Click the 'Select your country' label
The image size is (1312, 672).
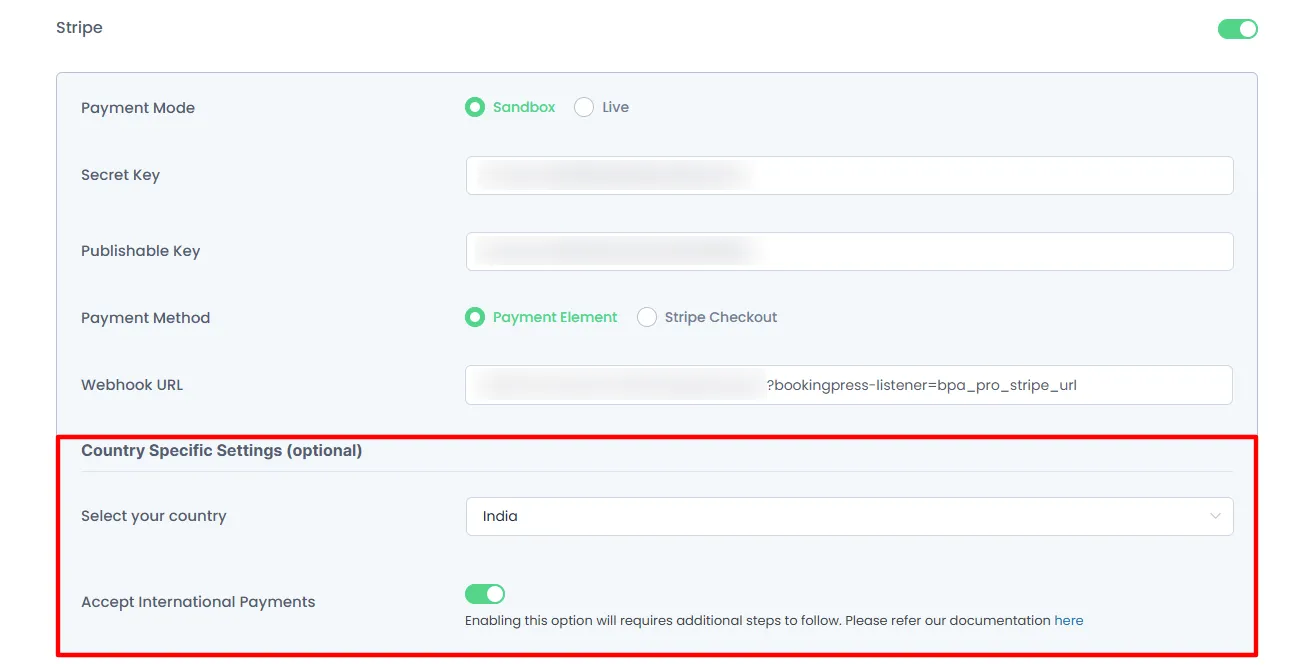coord(154,516)
